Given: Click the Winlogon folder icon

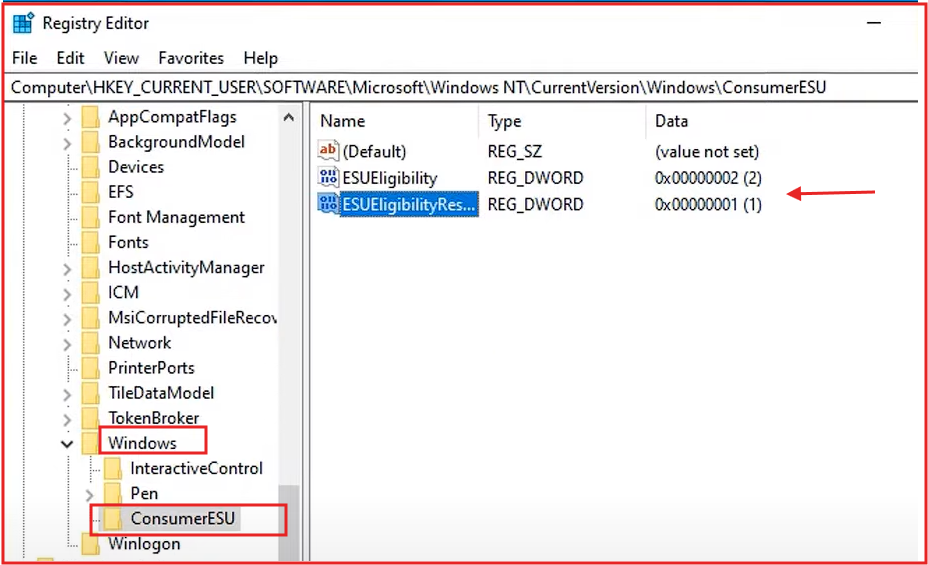Looking at the screenshot, I should (x=91, y=544).
